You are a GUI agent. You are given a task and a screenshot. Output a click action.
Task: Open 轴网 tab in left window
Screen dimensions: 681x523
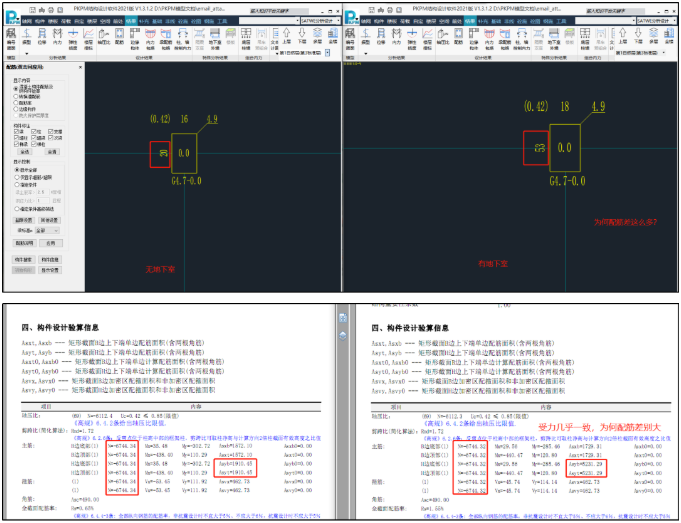(x=27, y=21)
